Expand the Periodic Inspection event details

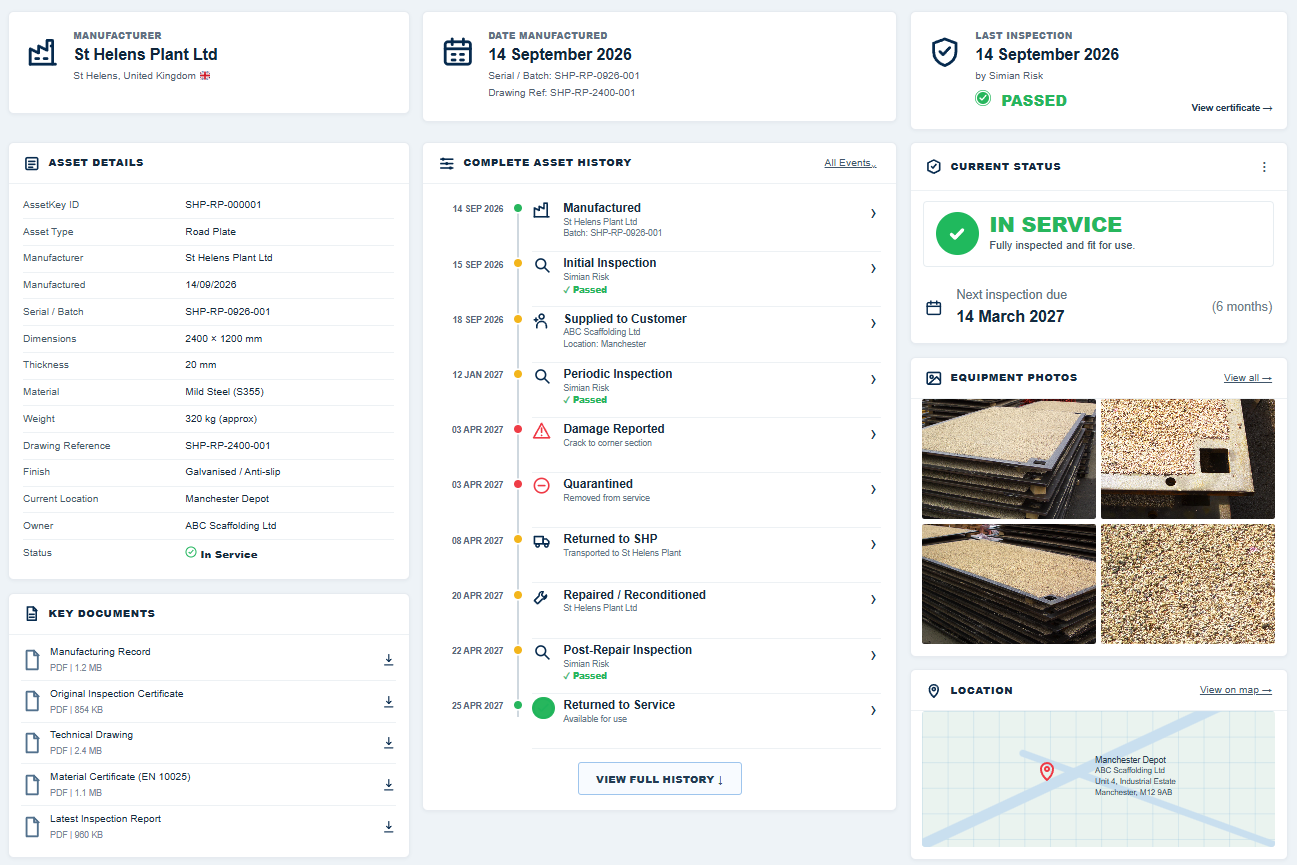point(873,379)
